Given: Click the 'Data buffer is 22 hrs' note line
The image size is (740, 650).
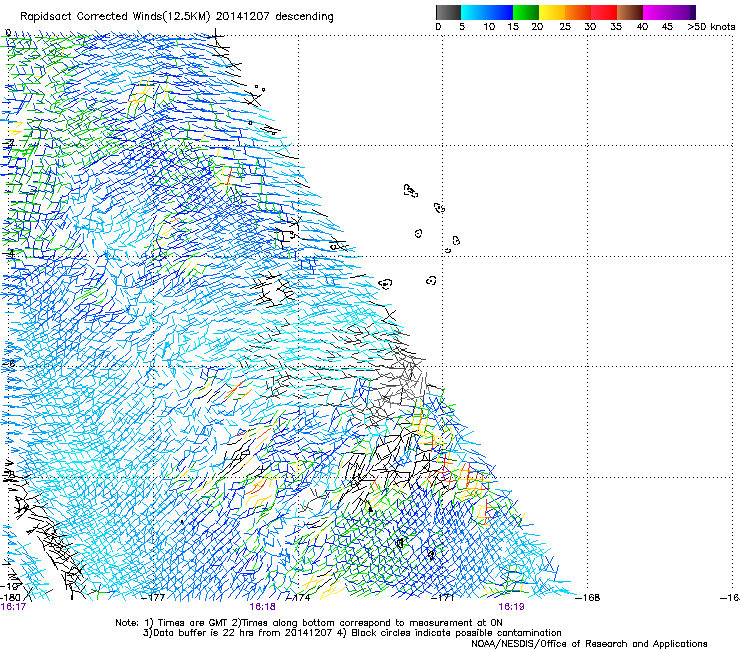Looking at the screenshot, I should 352,633.
